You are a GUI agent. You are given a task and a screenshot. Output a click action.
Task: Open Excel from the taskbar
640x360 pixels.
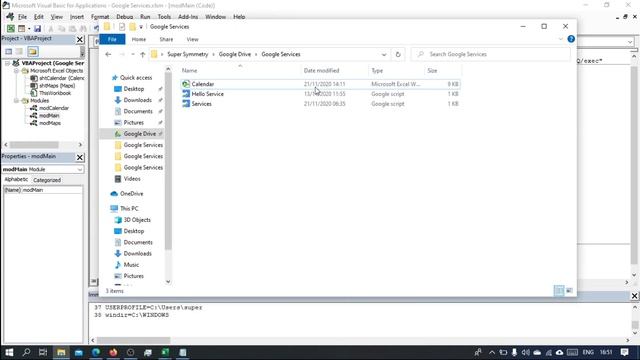tap(165, 352)
